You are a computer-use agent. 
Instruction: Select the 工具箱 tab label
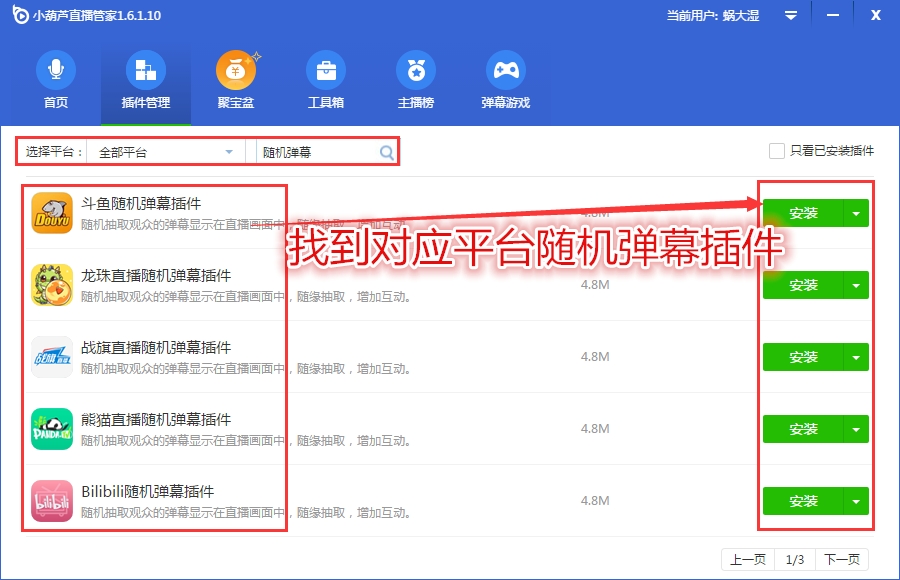[326, 103]
